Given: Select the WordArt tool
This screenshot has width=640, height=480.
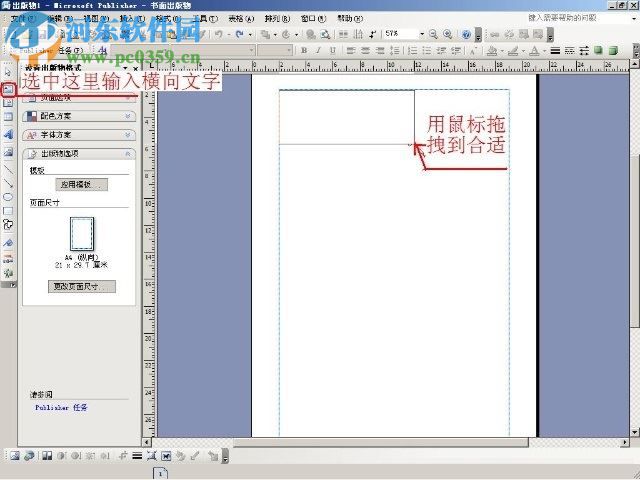Looking at the screenshot, I should (8, 135).
